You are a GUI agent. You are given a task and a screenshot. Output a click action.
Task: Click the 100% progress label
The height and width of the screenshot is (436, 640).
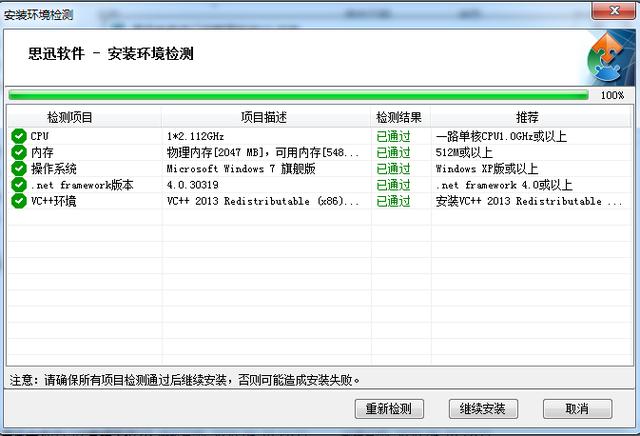point(612,96)
